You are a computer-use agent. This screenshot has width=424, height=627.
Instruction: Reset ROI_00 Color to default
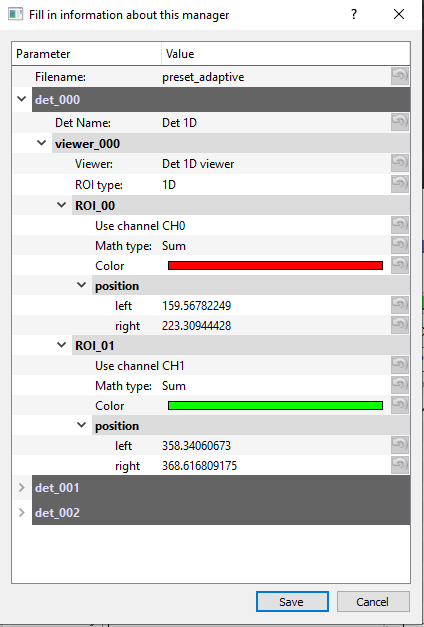[x=400, y=265]
